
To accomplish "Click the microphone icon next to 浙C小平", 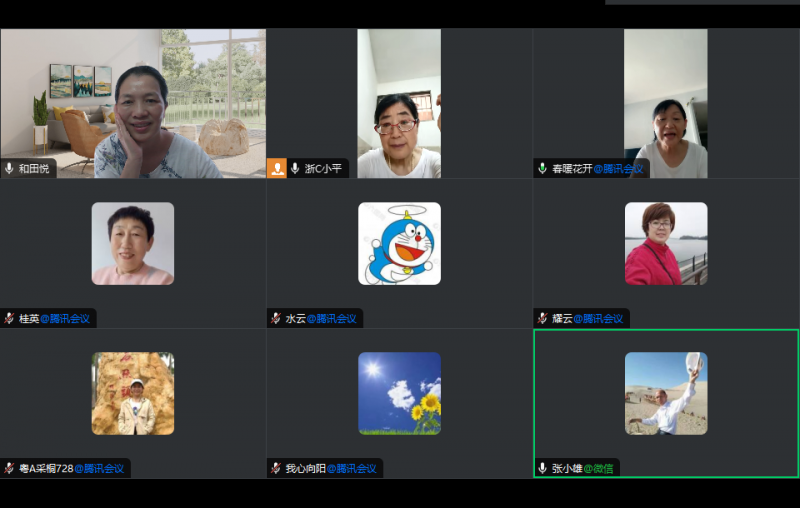I will (x=295, y=169).
